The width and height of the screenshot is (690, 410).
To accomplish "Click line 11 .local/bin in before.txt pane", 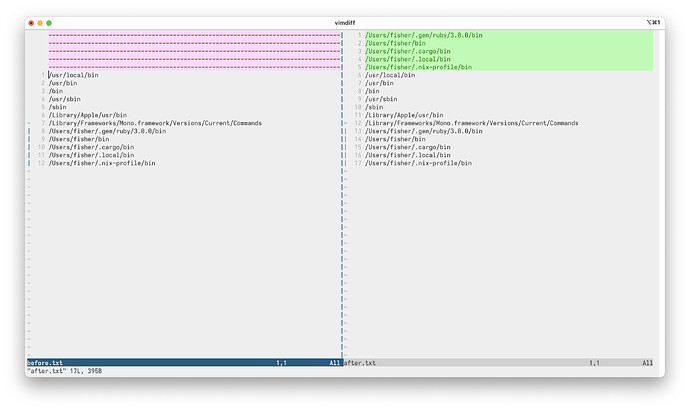I will tap(92, 155).
